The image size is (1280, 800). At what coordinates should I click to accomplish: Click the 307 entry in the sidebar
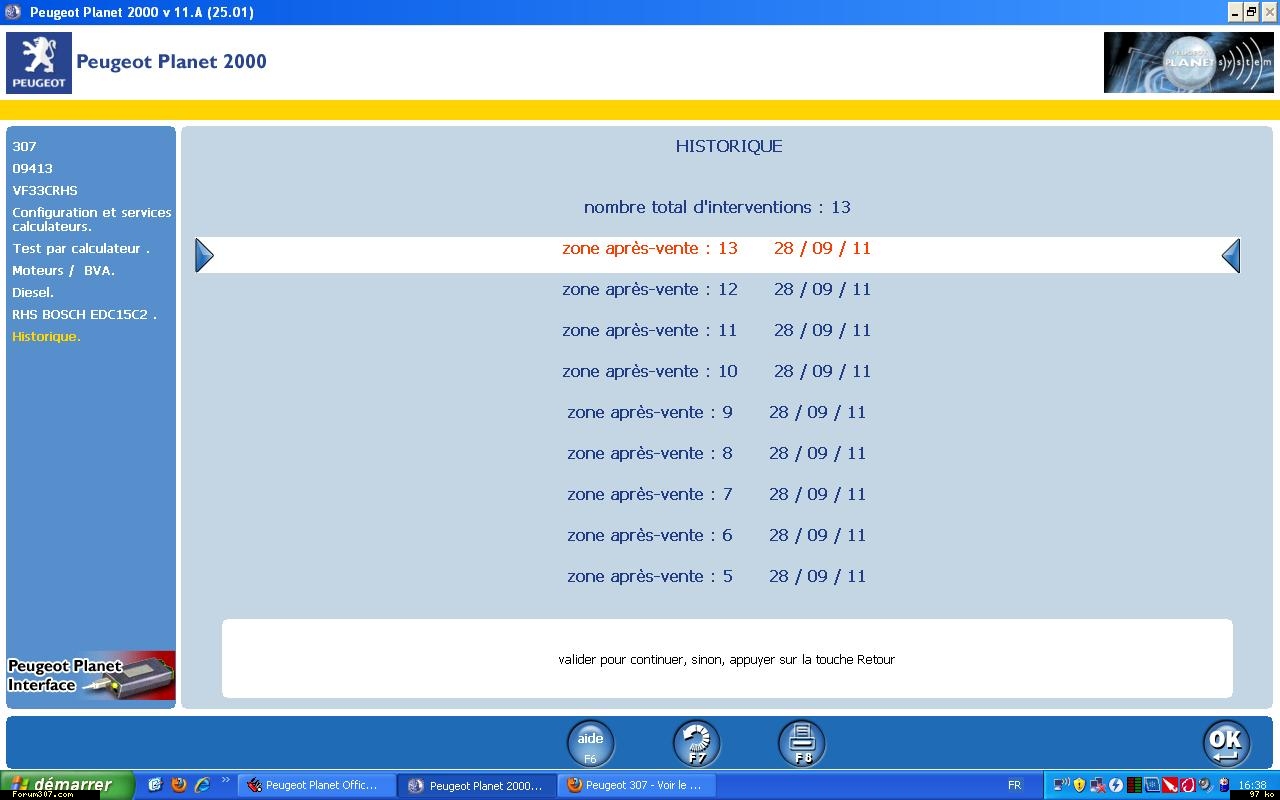[24, 146]
